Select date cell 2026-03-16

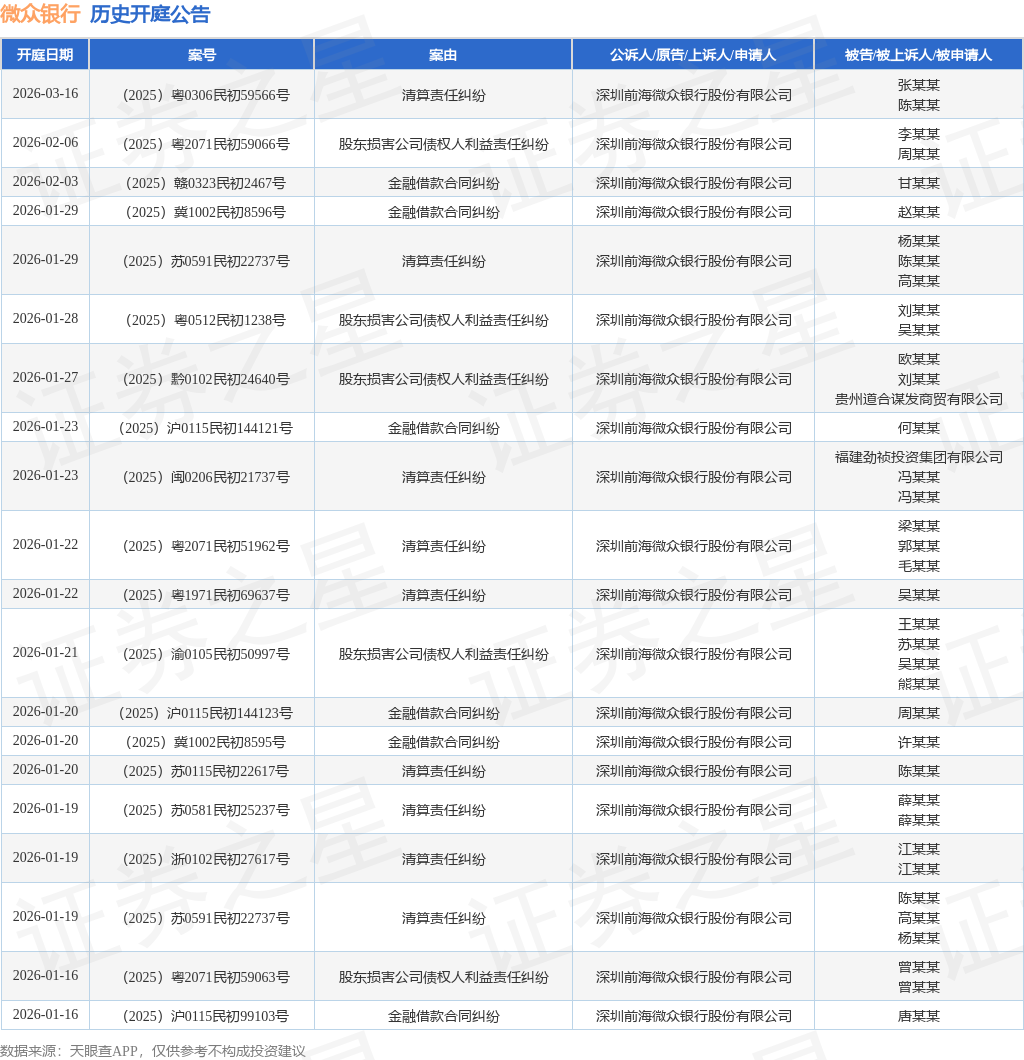click(x=45, y=94)
